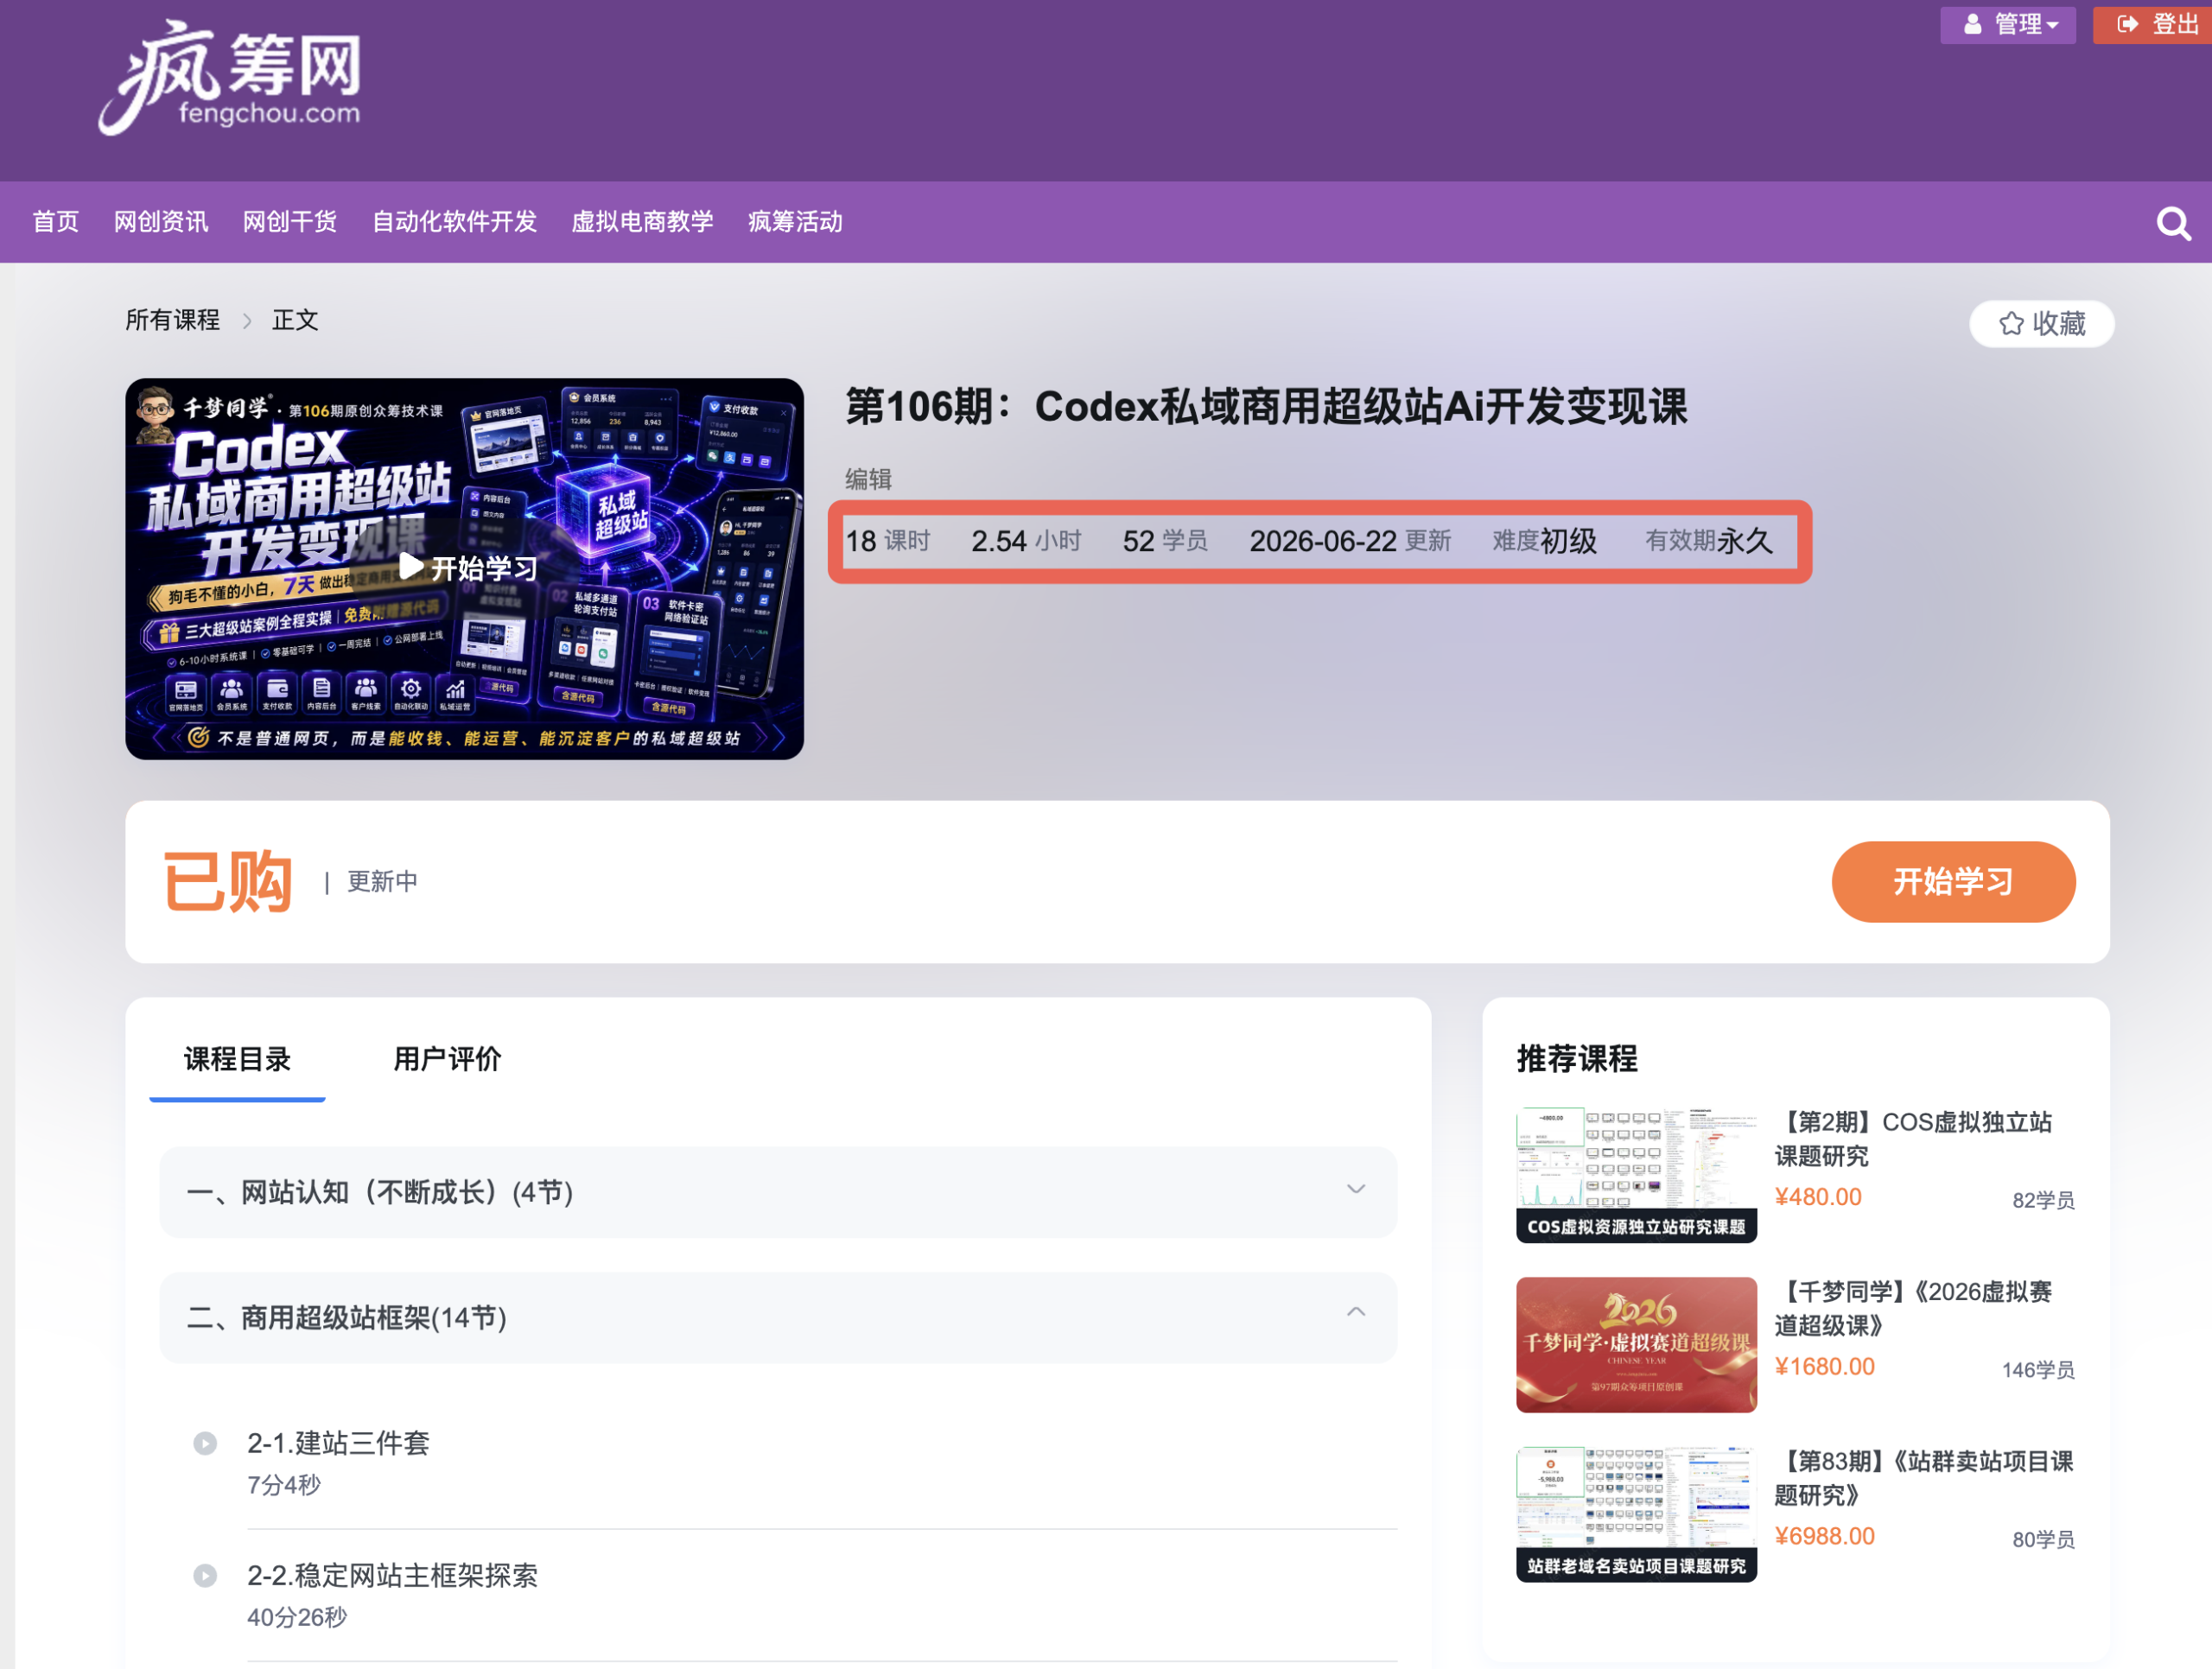Click the course title 第106期：Codex私域商用超级站Ai开发变现课
This screenshot has height=1669, width=2212.
(x=1266, y=407)
